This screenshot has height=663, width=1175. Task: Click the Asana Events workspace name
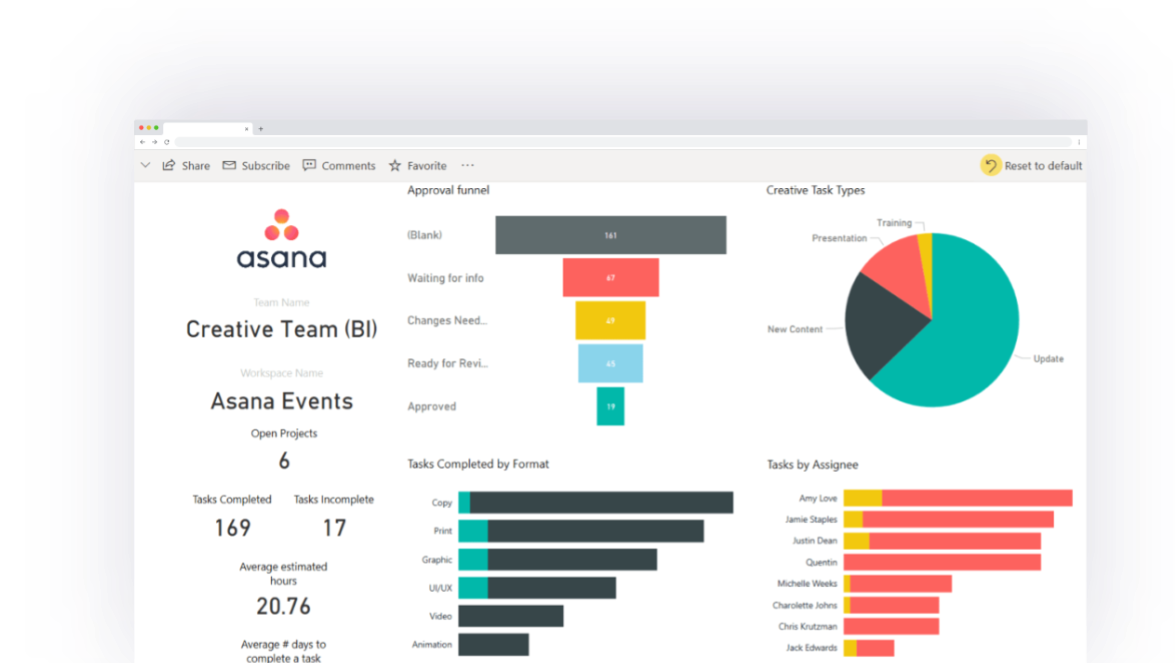coord(282,402)
